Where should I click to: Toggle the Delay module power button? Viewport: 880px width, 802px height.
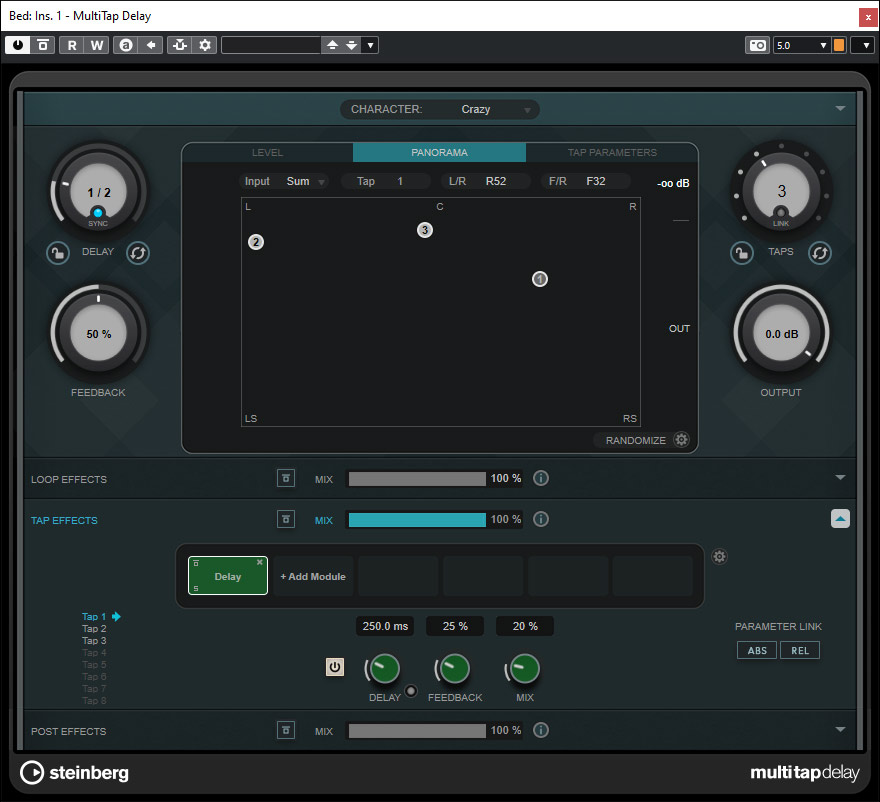[335, 667]
